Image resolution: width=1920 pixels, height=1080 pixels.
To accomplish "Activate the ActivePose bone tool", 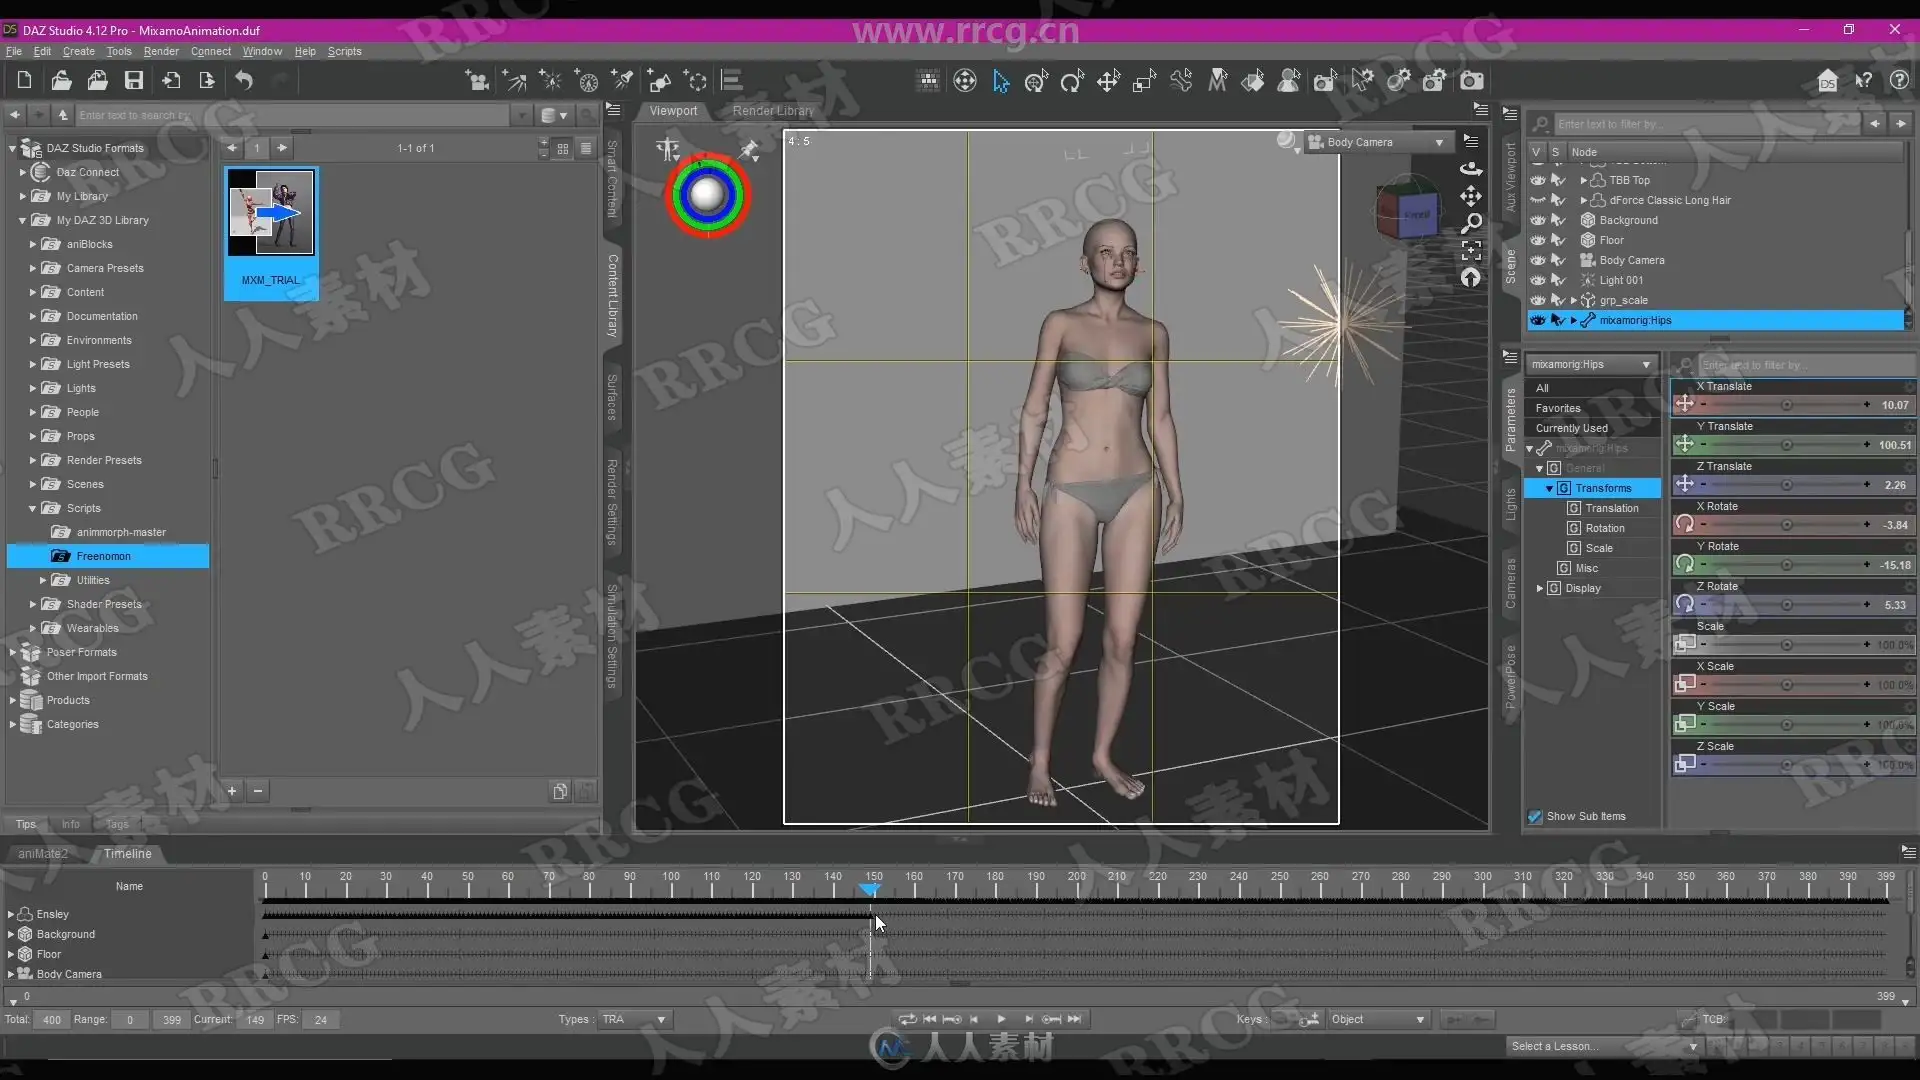I will pos(1181,82).
